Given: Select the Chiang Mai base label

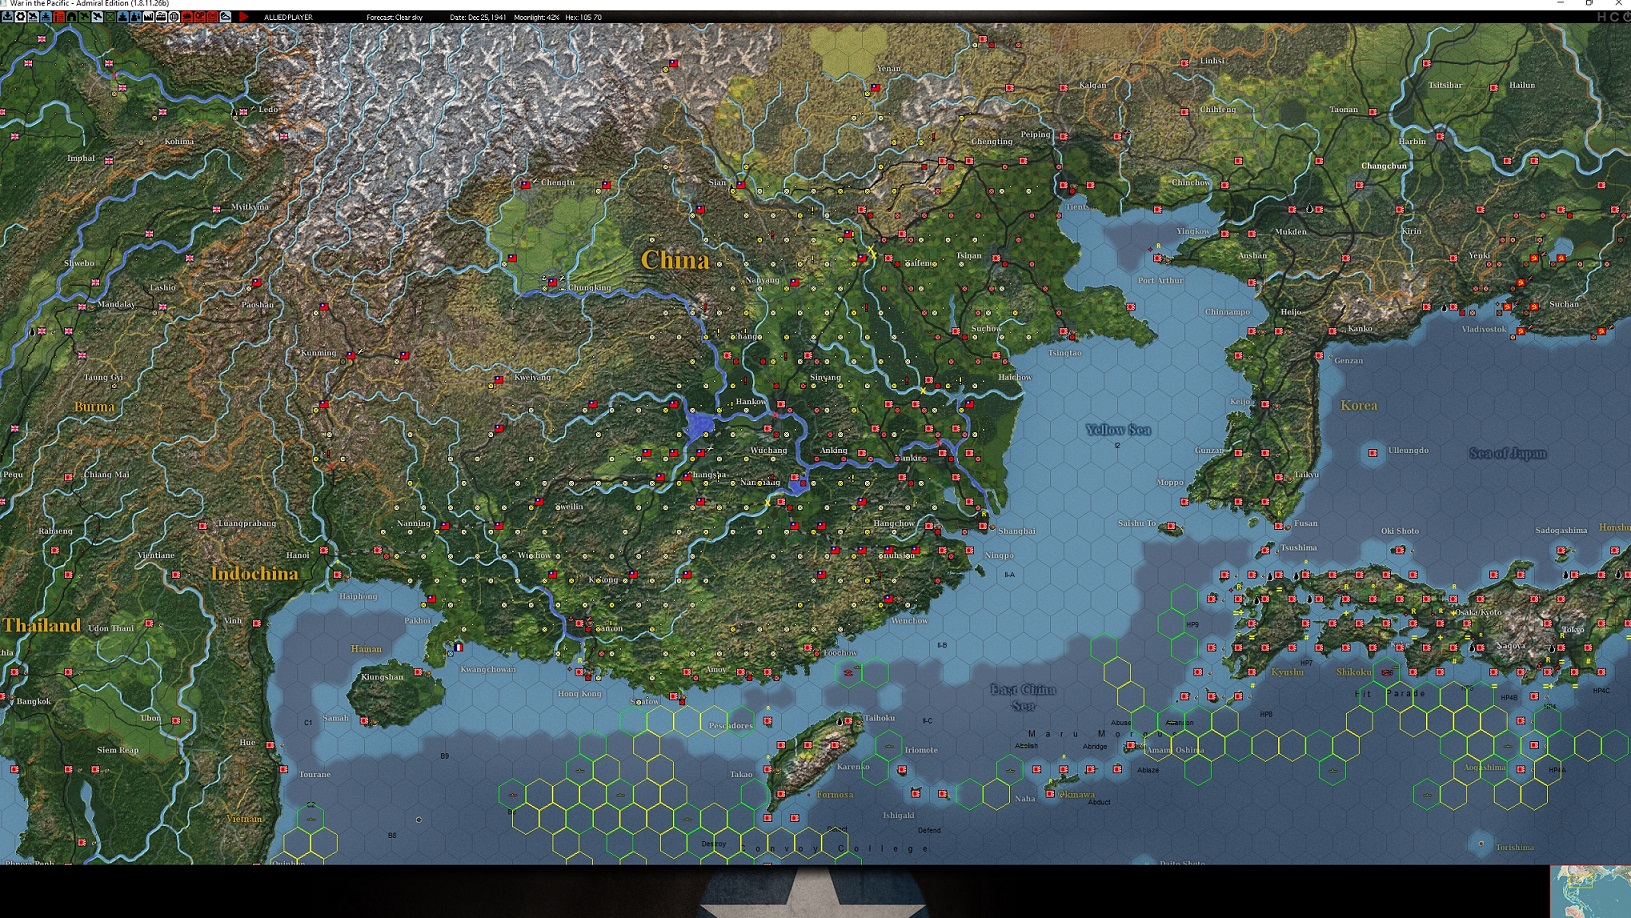Looking at the screenshot, I should 107,474.
